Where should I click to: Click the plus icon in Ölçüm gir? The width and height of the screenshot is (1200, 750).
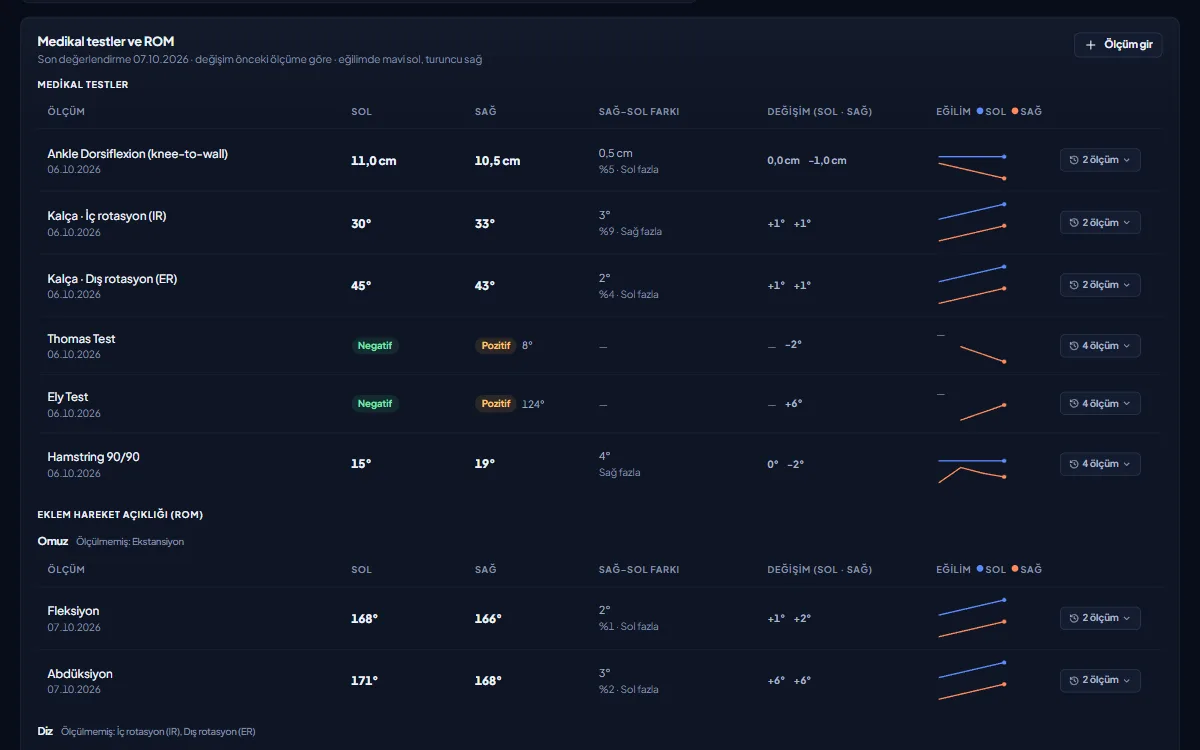pos(1091,45)
